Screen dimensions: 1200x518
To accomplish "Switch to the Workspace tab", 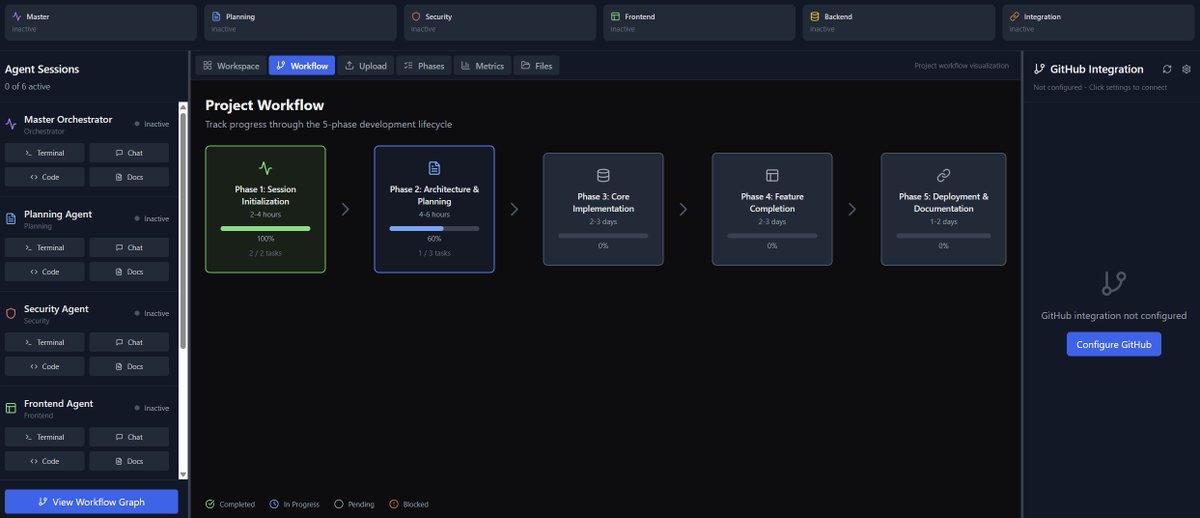I will pos(231,66).
